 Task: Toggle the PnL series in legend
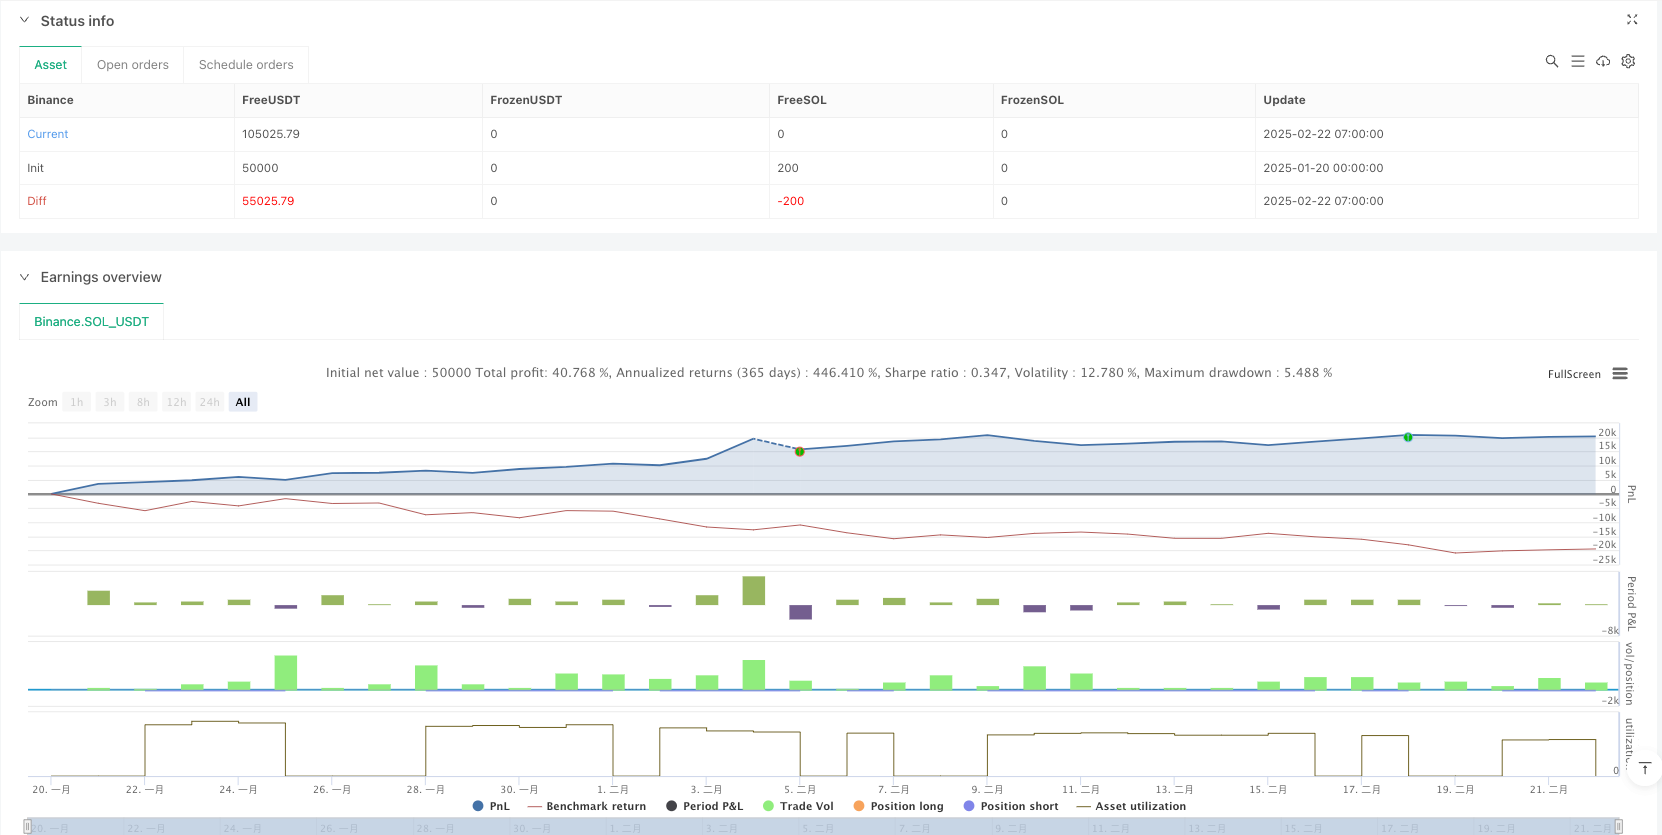[491, 806]
